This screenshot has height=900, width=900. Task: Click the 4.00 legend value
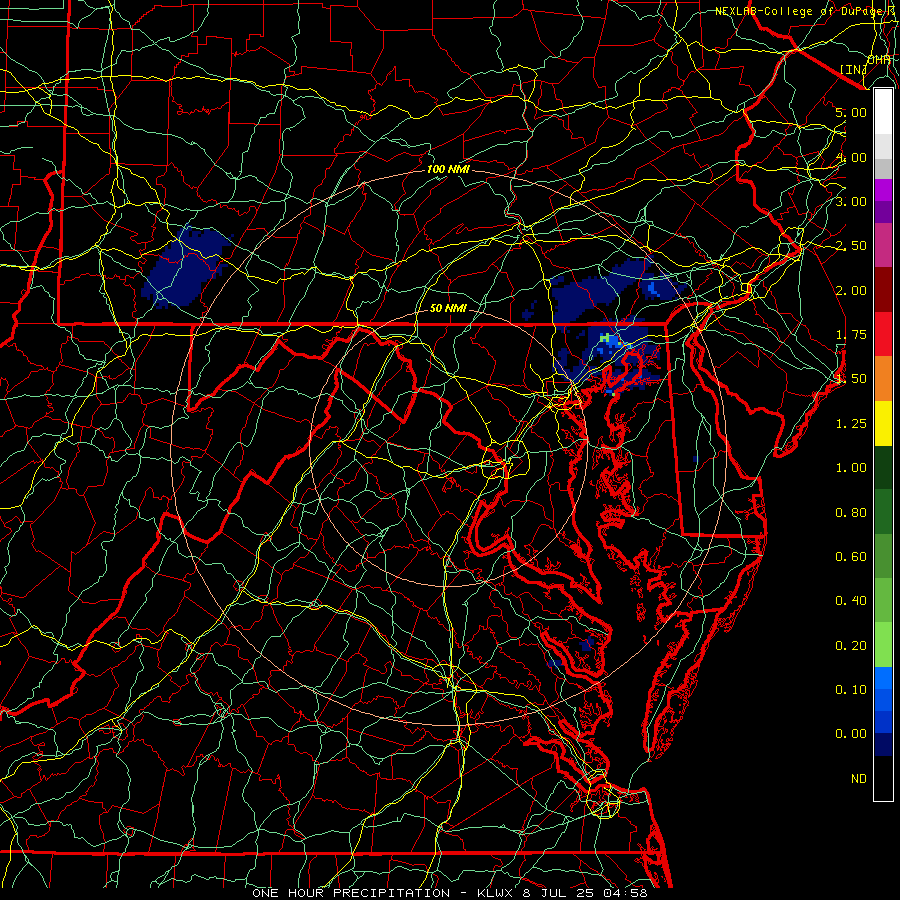tap(851, 157)
